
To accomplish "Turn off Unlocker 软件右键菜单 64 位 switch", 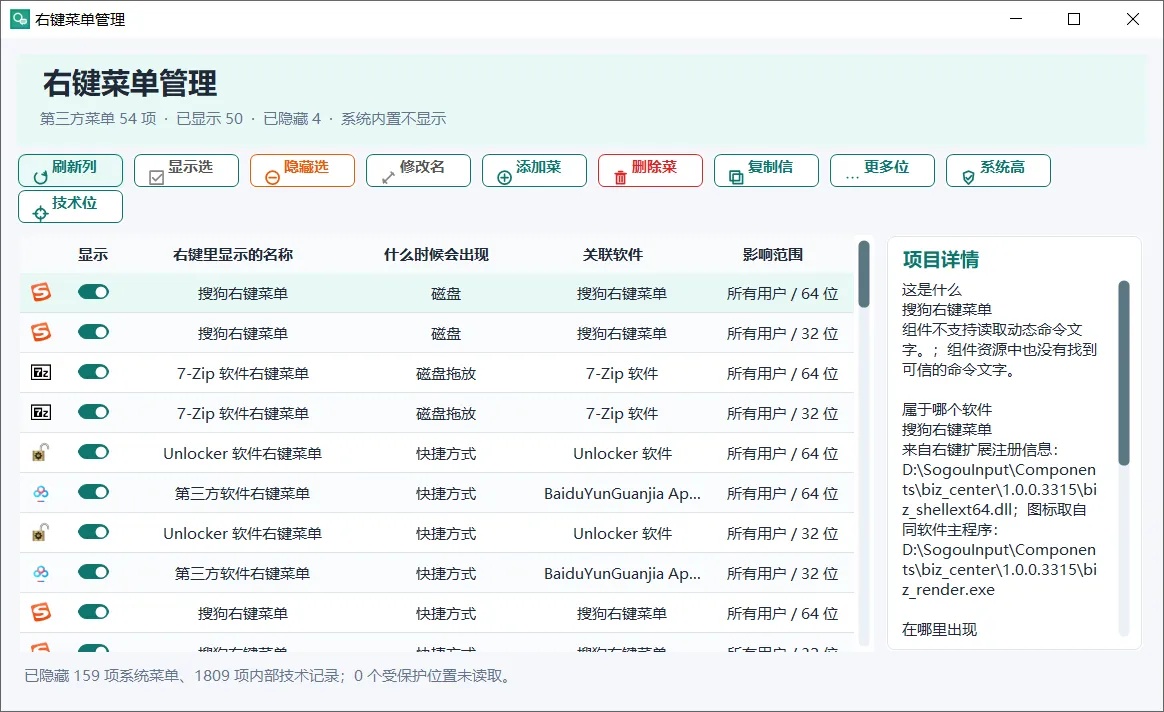I will coord(94,452).
